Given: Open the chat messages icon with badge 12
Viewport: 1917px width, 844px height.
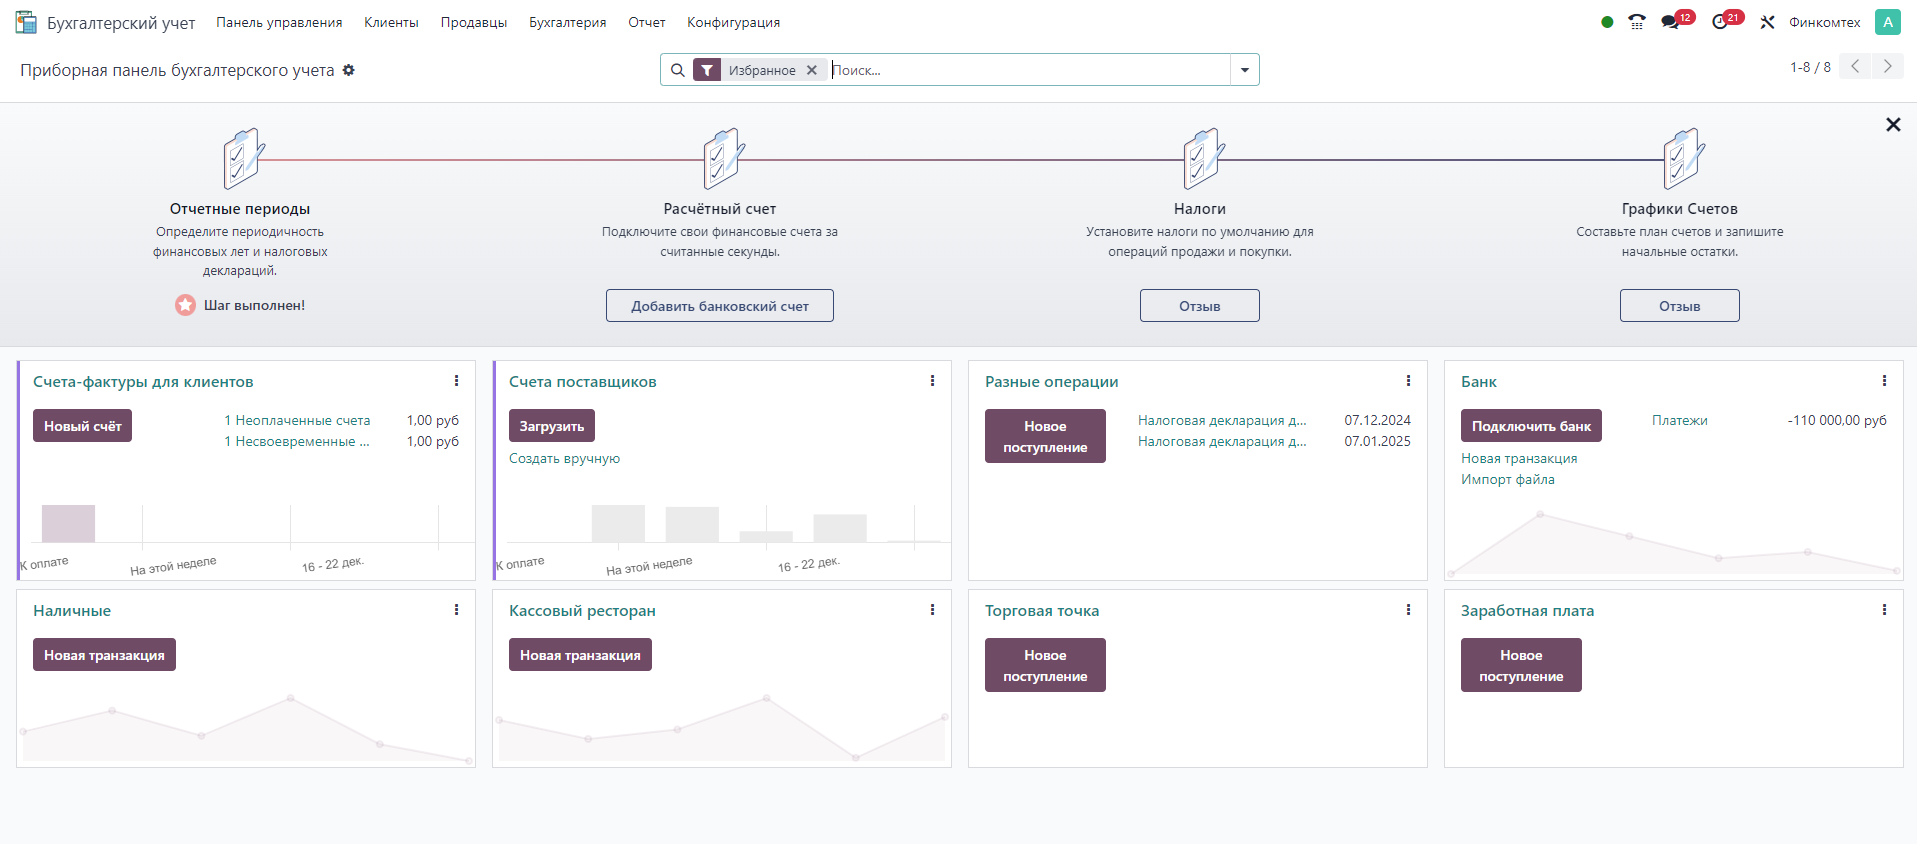Looking at the screenshot, I should tap(1670, 22).
